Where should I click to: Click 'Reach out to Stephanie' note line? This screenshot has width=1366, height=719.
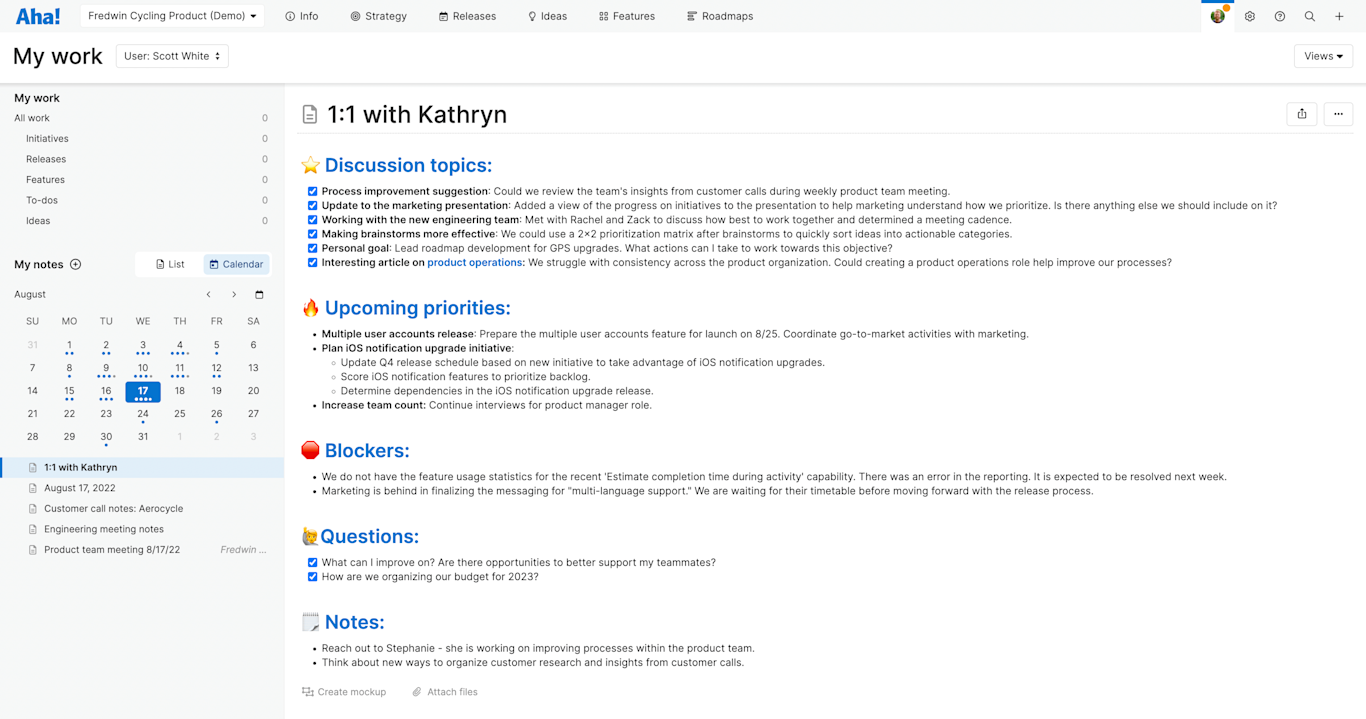click(538, 648)
